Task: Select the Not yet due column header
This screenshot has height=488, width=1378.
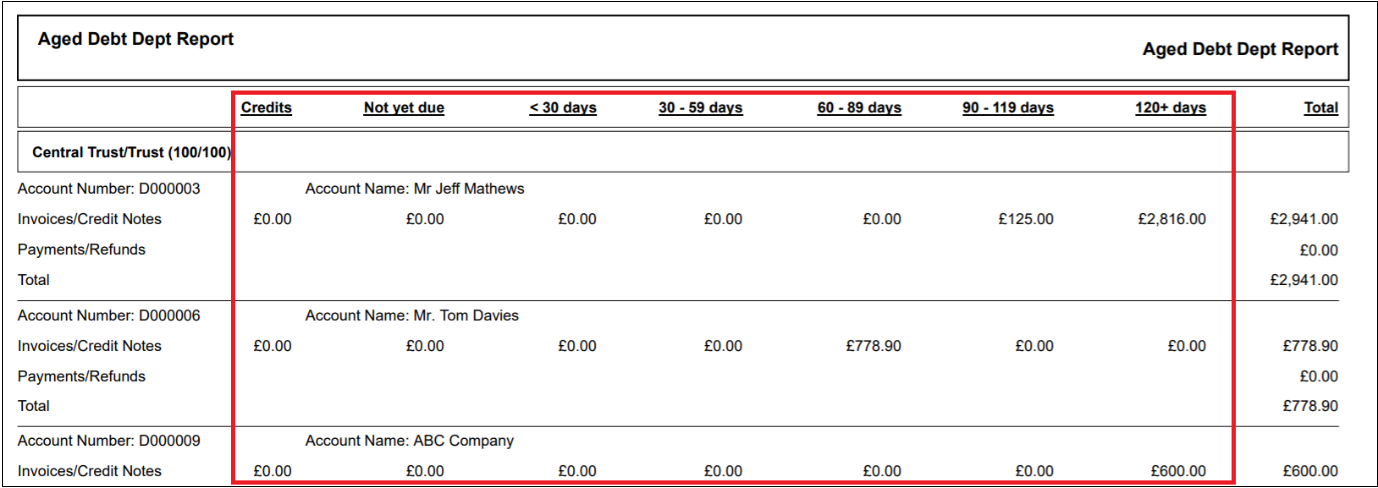Action: pyautogui.click(x=404, y=108)
